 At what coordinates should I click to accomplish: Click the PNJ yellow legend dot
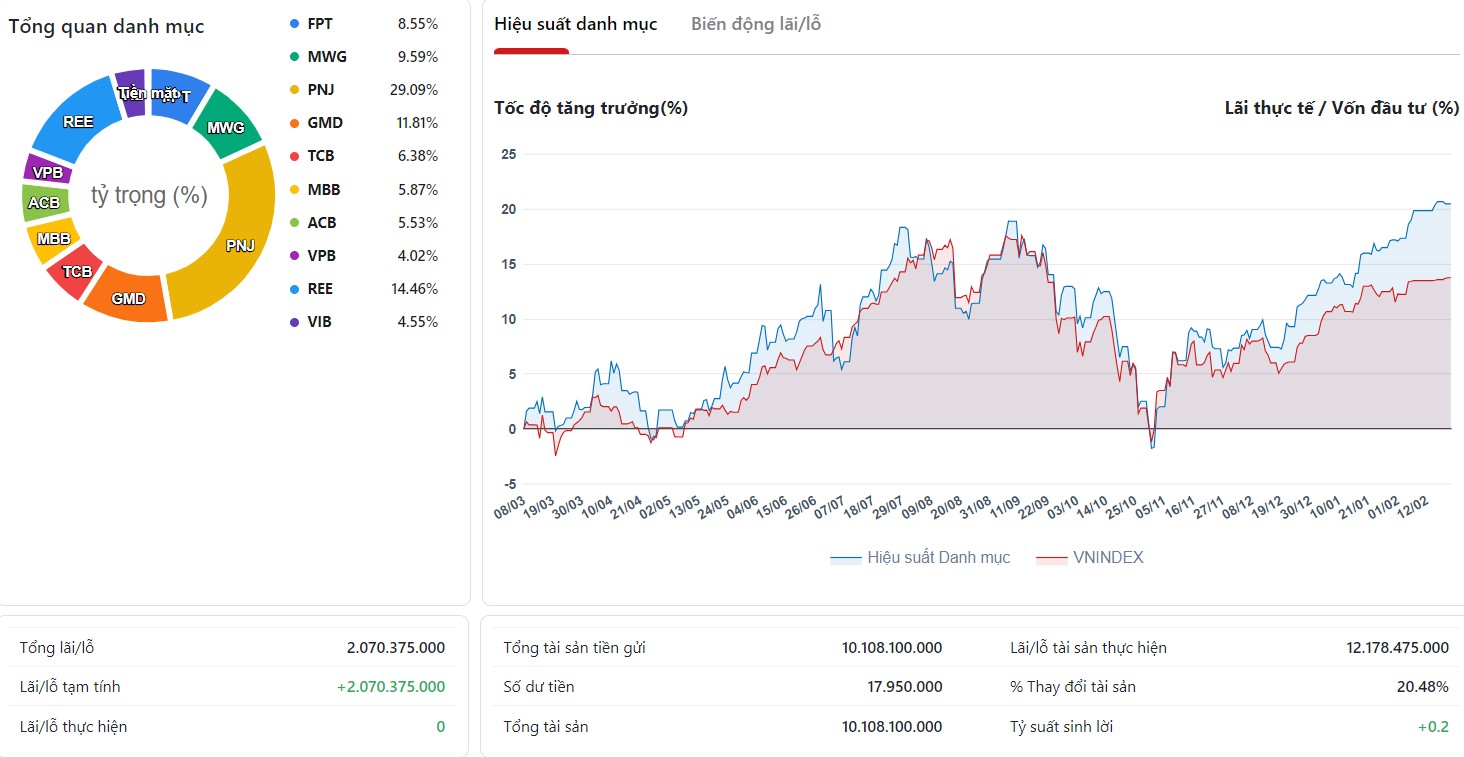point(294,90)
